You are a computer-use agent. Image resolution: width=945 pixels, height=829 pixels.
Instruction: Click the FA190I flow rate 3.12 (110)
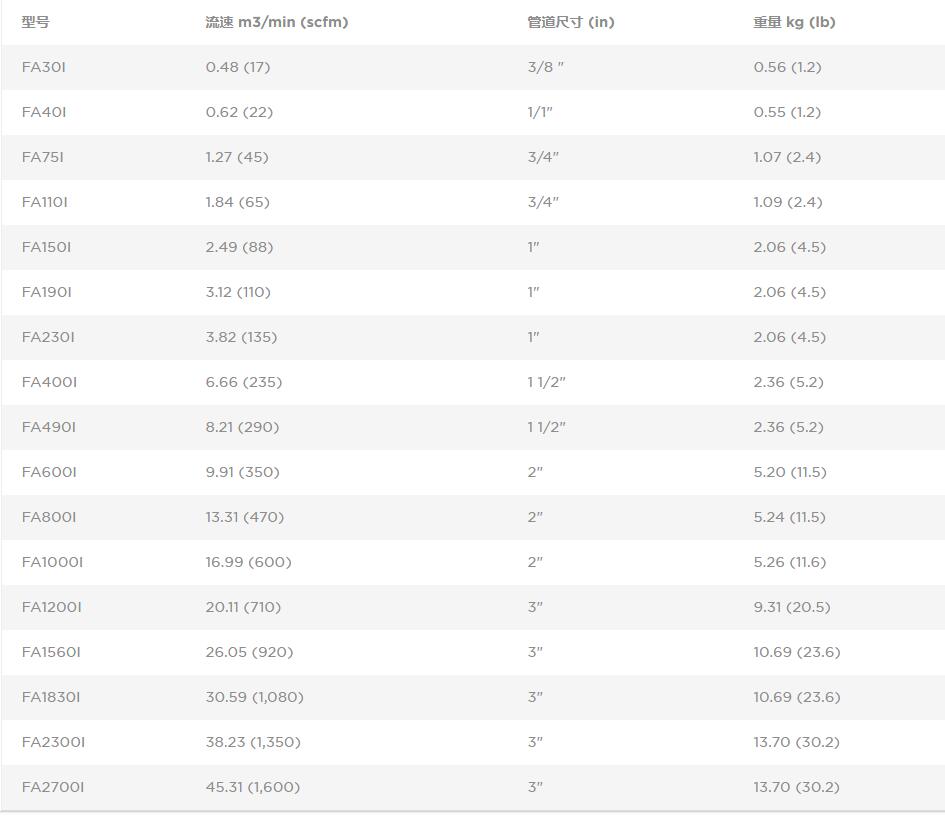pyautogui.click(x=238, y=292)
